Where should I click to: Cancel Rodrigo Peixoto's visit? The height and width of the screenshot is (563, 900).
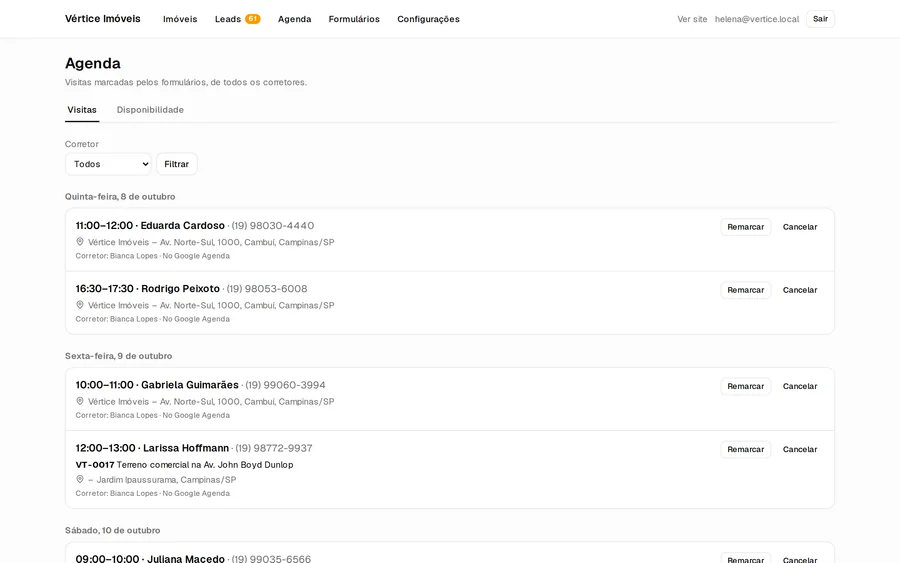tap(800, 290)
